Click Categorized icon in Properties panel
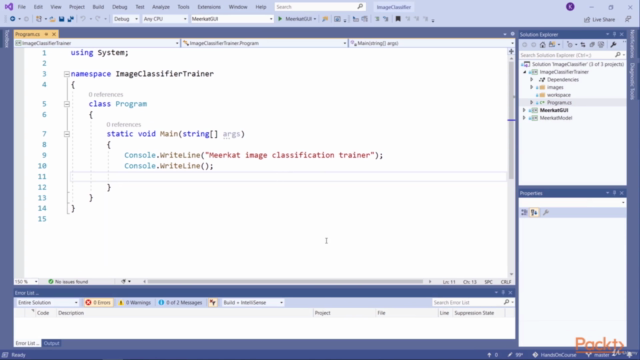This screenshot has height=360, width=640. [x=524, y=212]
